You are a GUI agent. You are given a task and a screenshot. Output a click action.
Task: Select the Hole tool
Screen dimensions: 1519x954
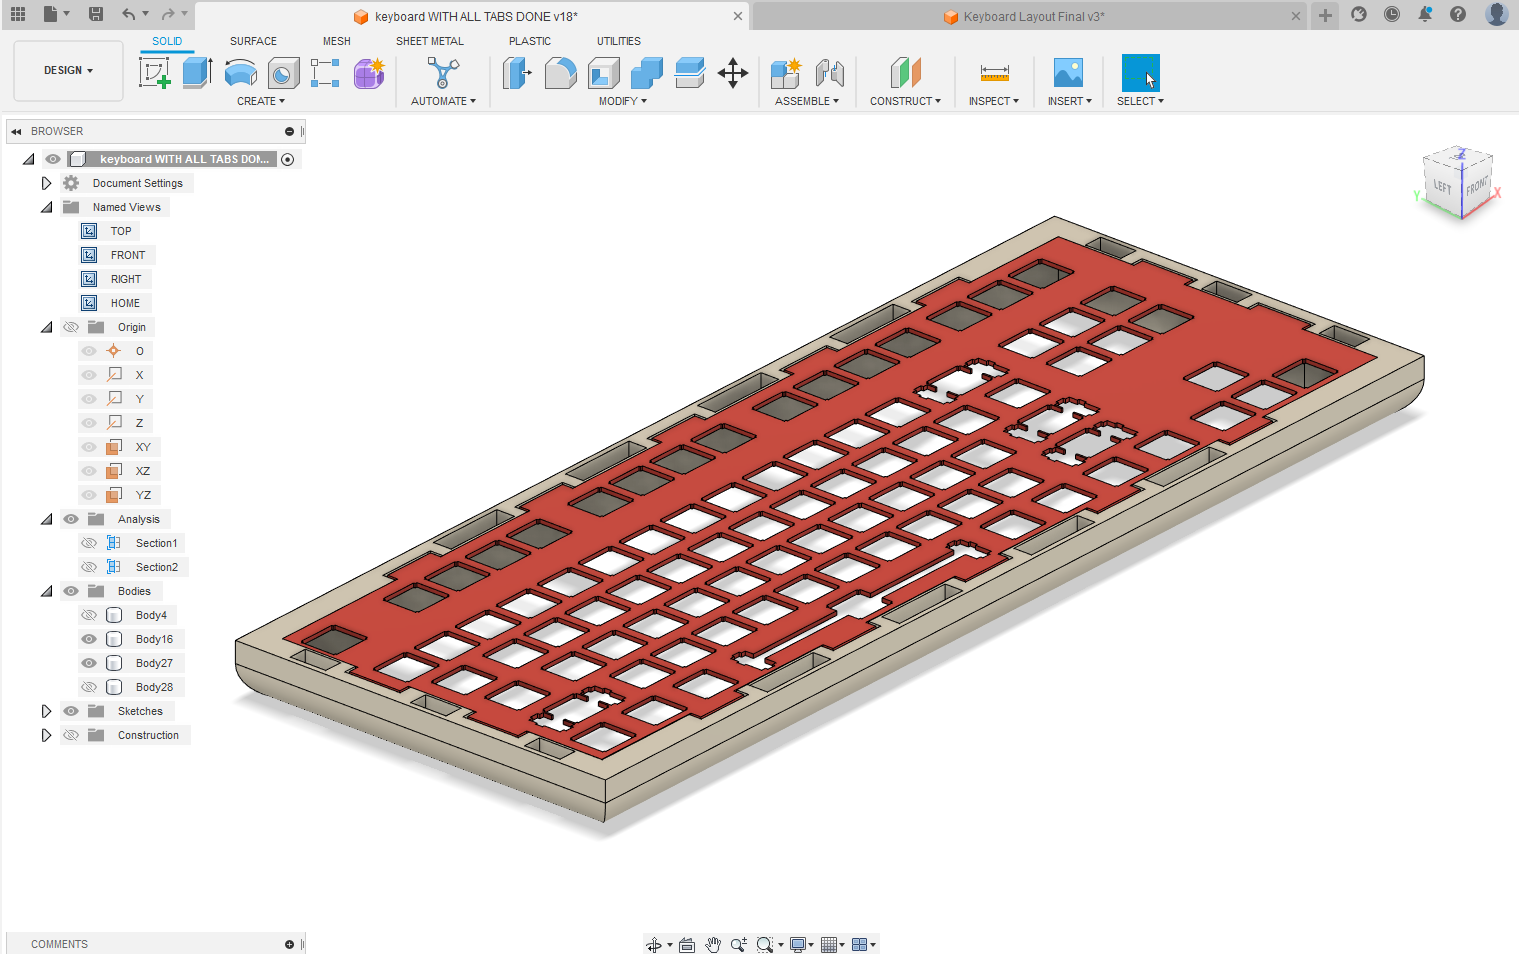point(283,73)
